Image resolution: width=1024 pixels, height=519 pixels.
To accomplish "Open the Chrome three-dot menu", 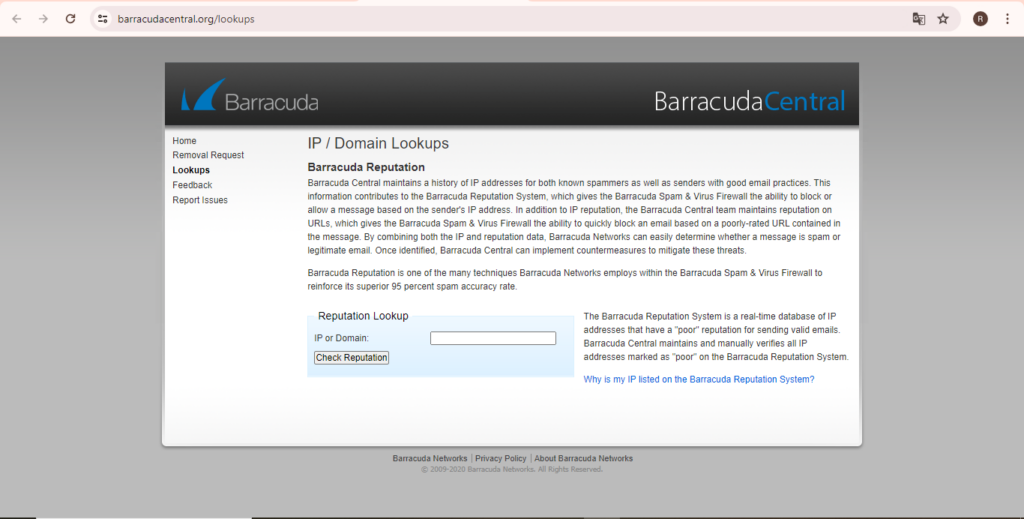I will coord(1007,19).
